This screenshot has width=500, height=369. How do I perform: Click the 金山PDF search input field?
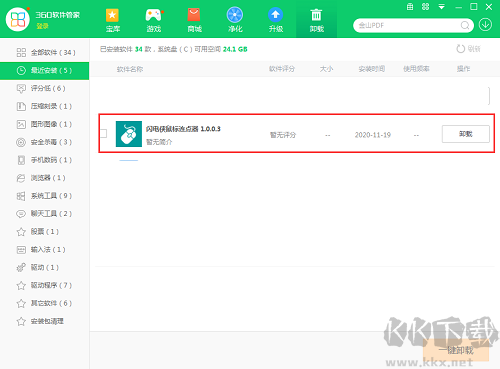(x=408, y=25)
